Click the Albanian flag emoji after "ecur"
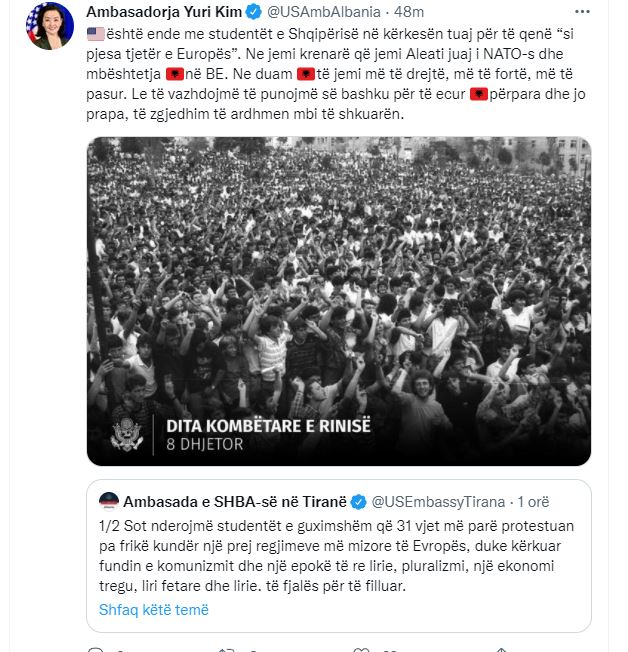The image size is (628, 652). [x=479, y=93]
